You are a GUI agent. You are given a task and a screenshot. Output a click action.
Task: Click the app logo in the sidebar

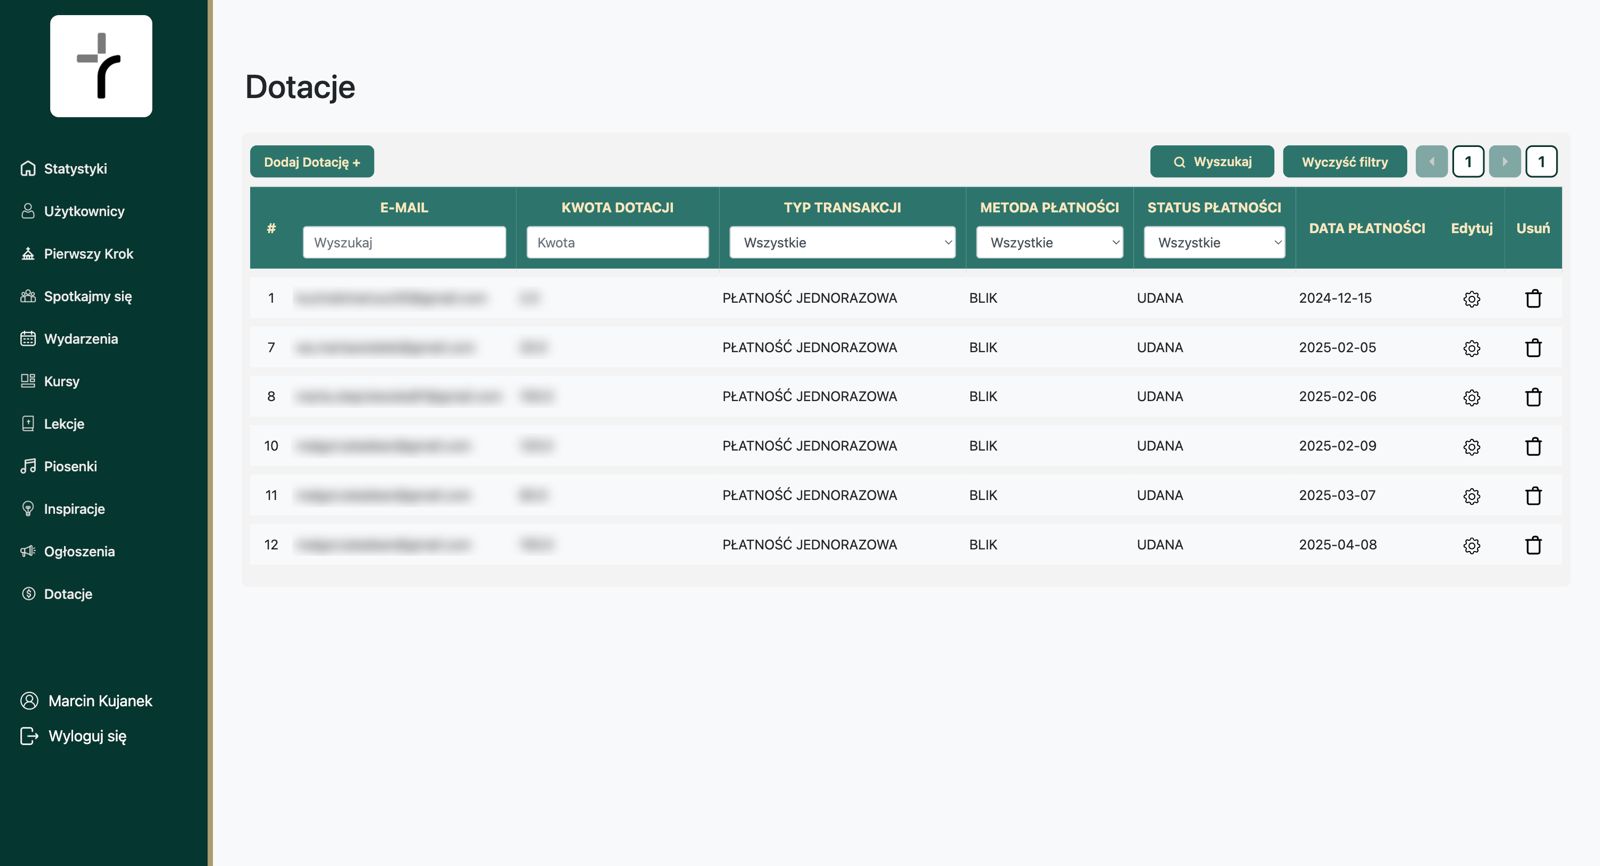point(101,66)
